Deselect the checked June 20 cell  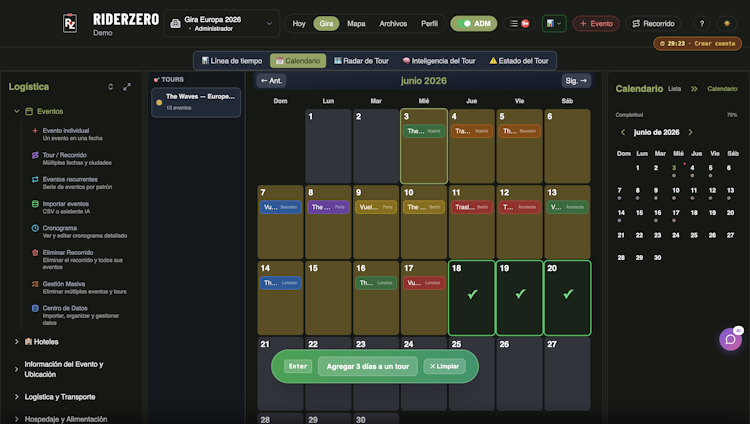[567, 298]
